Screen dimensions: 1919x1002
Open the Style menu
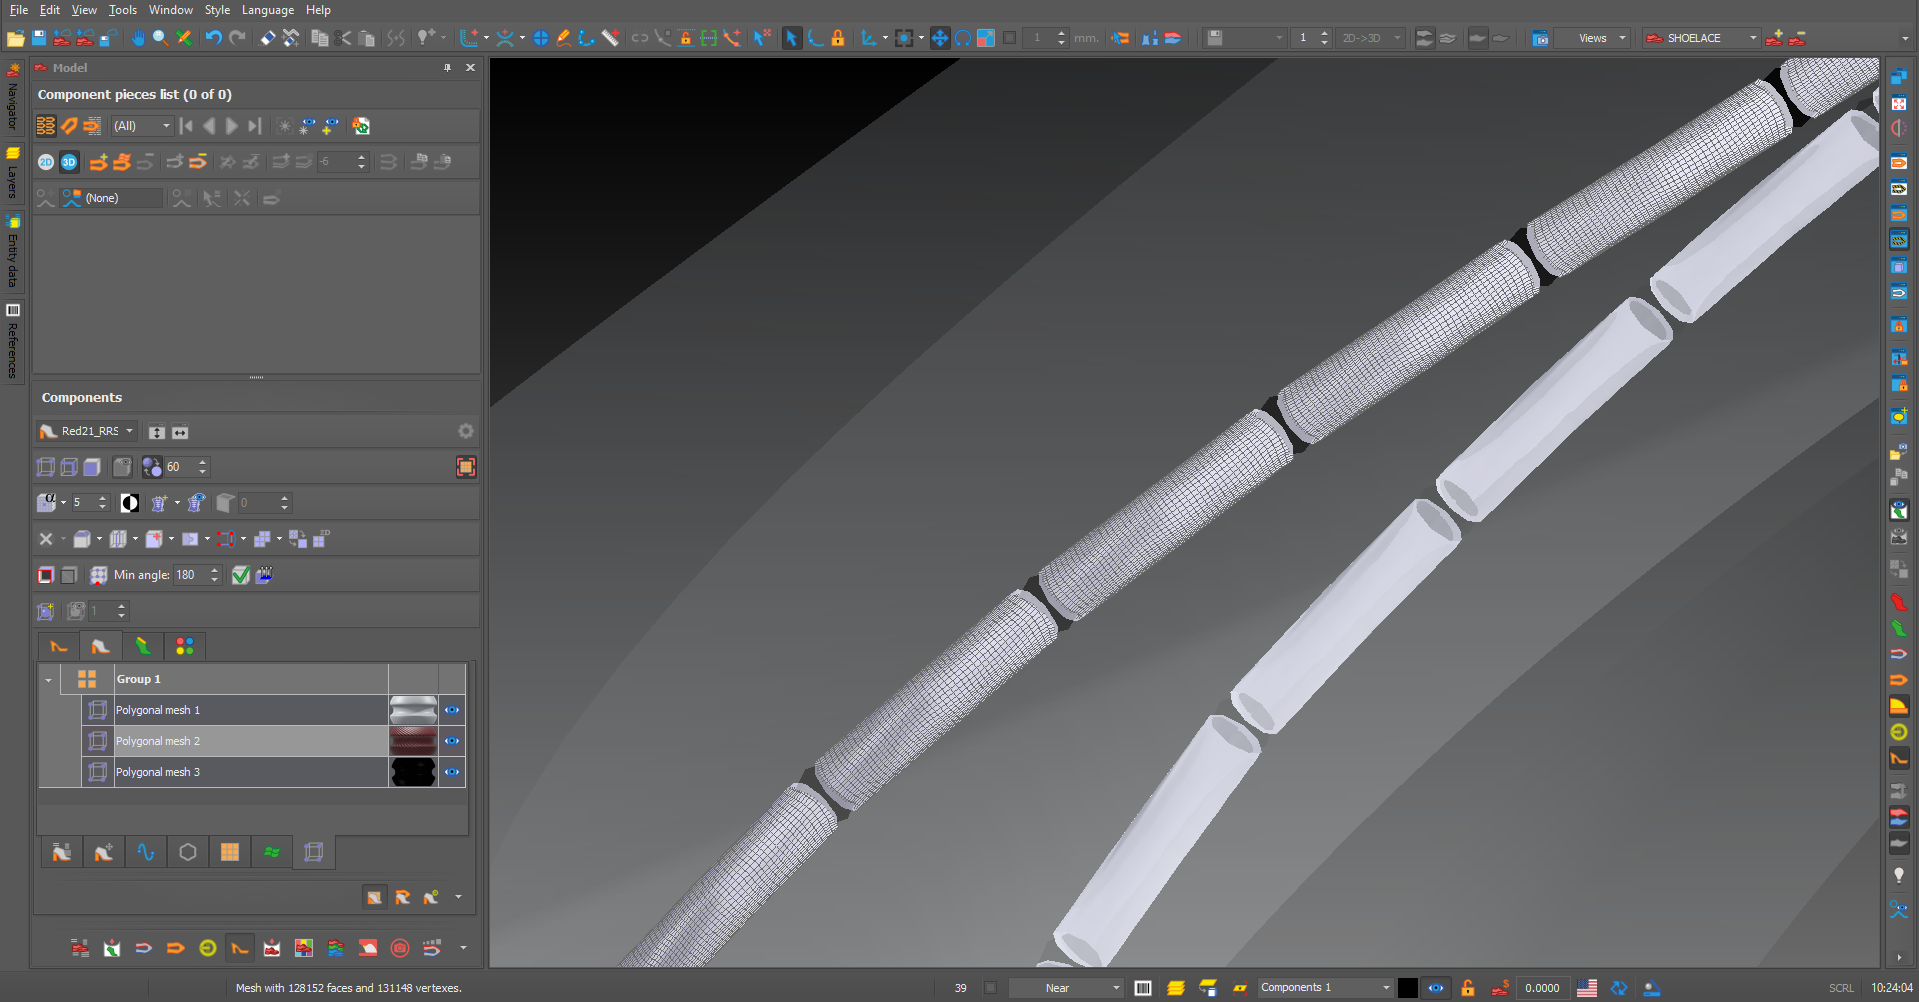(217, 10)
